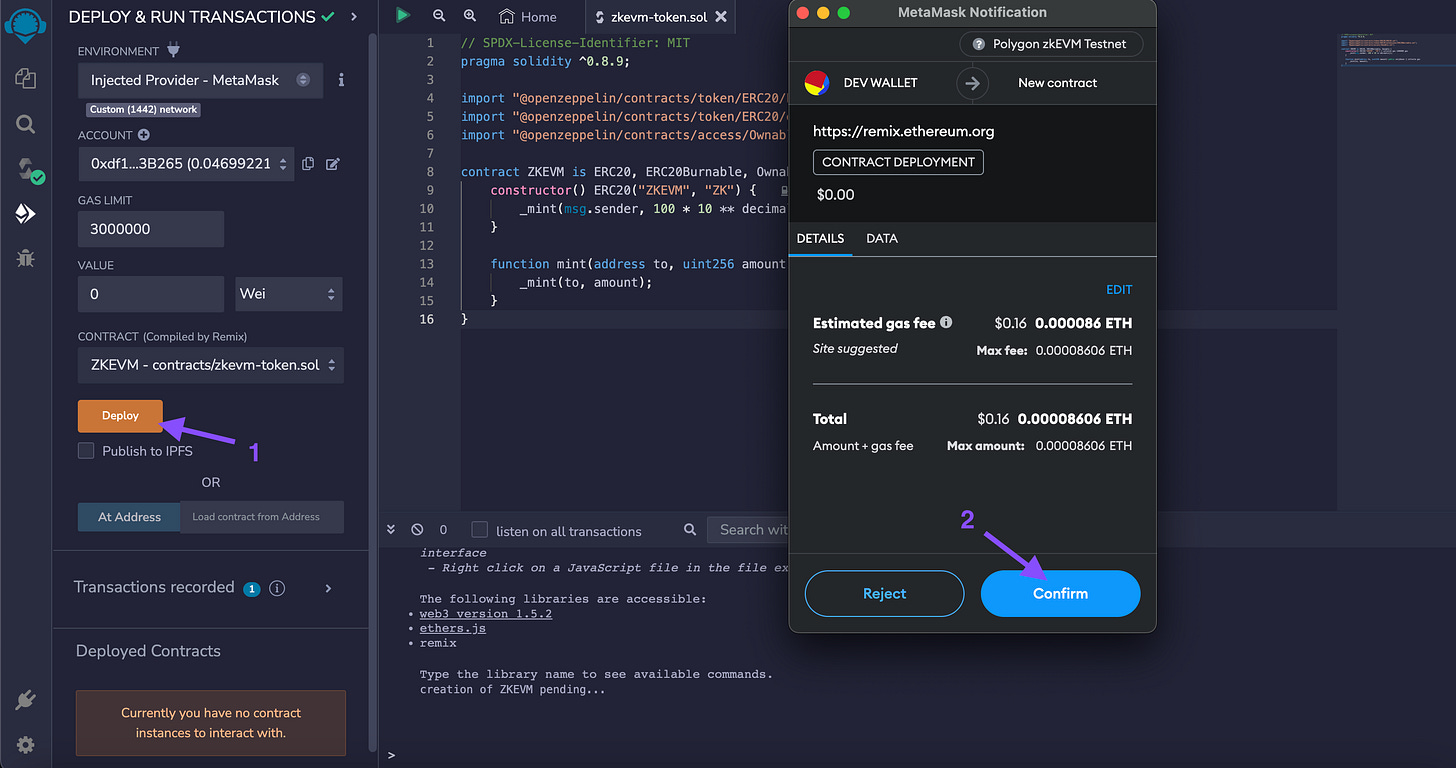Expand panel with chevron beside Deploy & Run title
The height and width of the screenshot is (768, 1456).
pyautogui.click(x=354, y=17)
